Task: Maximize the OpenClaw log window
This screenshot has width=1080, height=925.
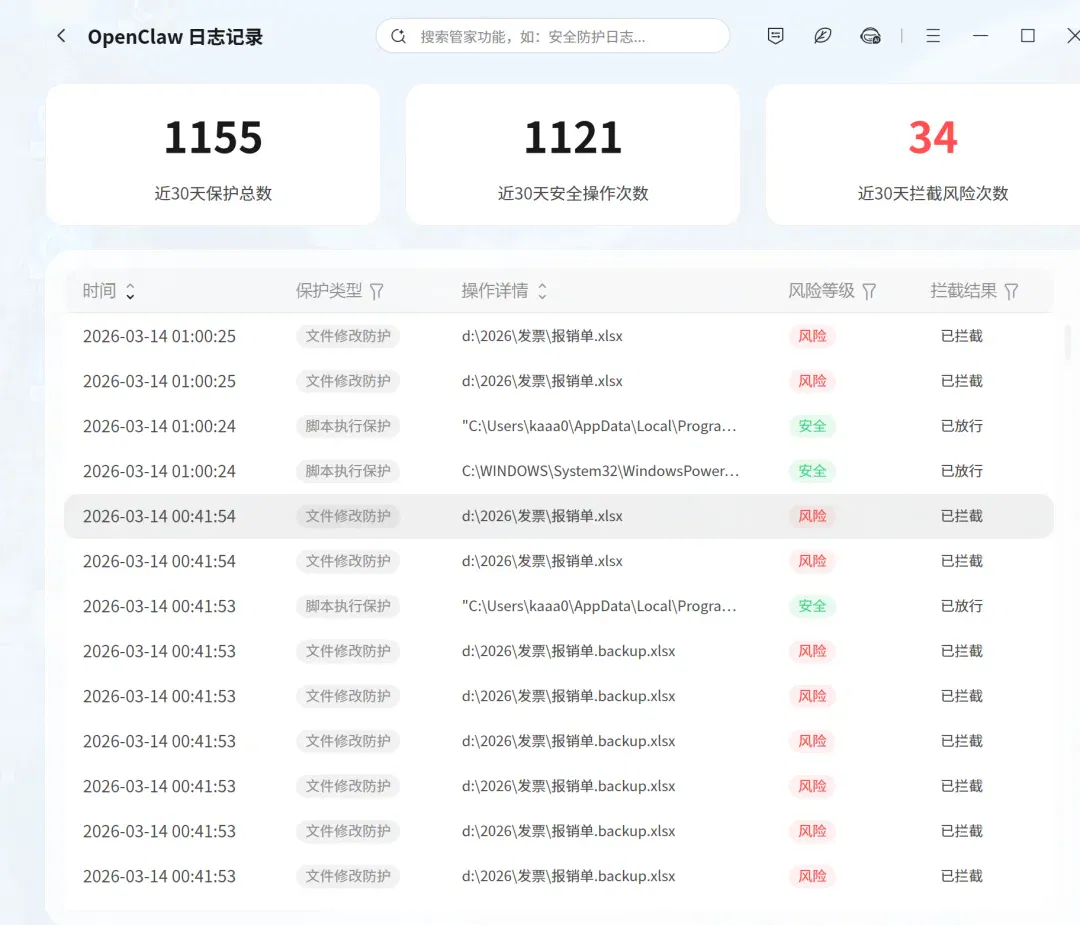Action: (x=1028, y=36)
